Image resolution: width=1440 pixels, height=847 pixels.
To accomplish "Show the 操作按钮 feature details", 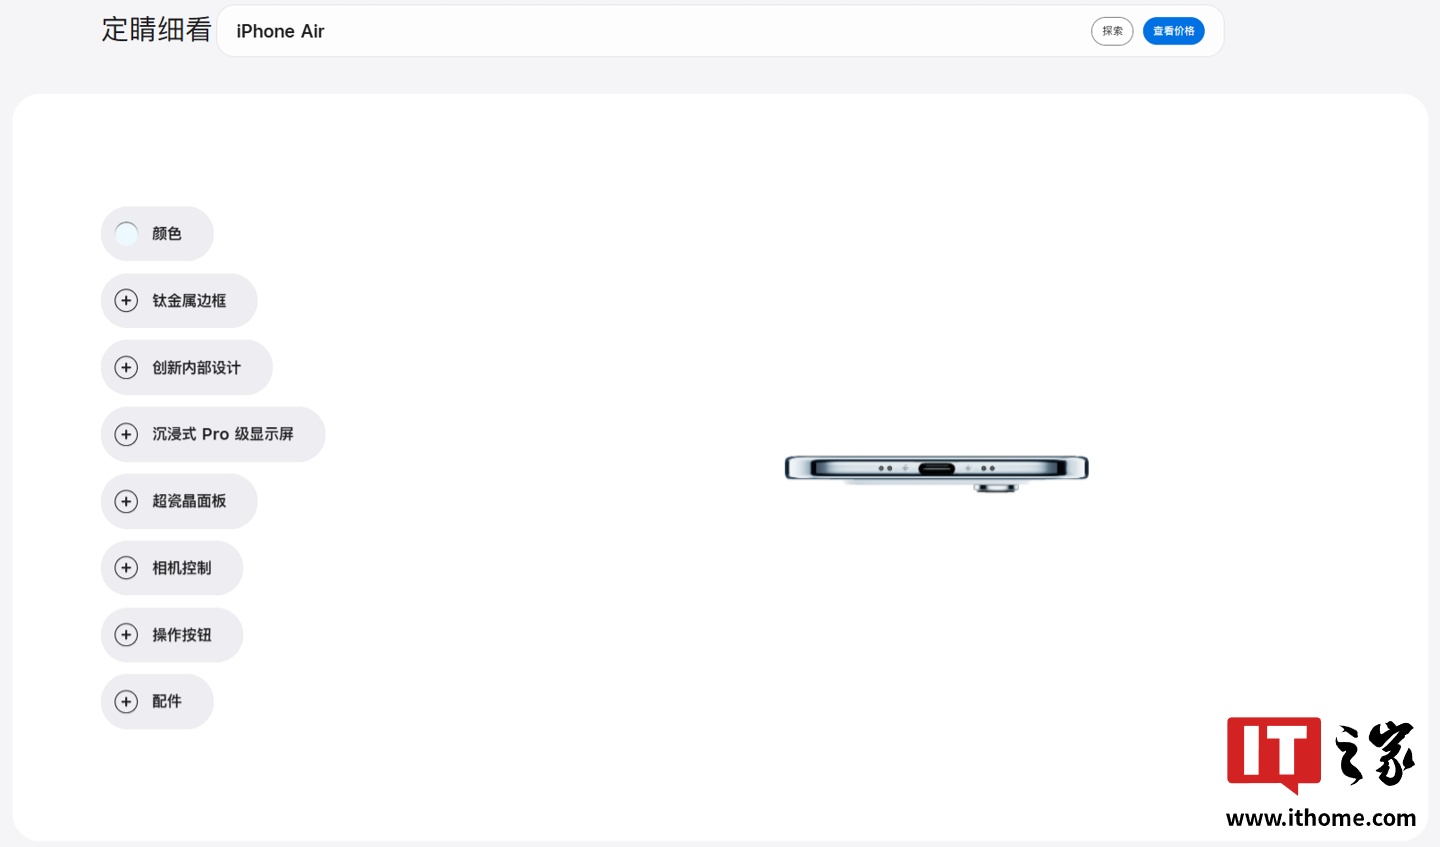I will pyautogui.click(x=172, y=635).
